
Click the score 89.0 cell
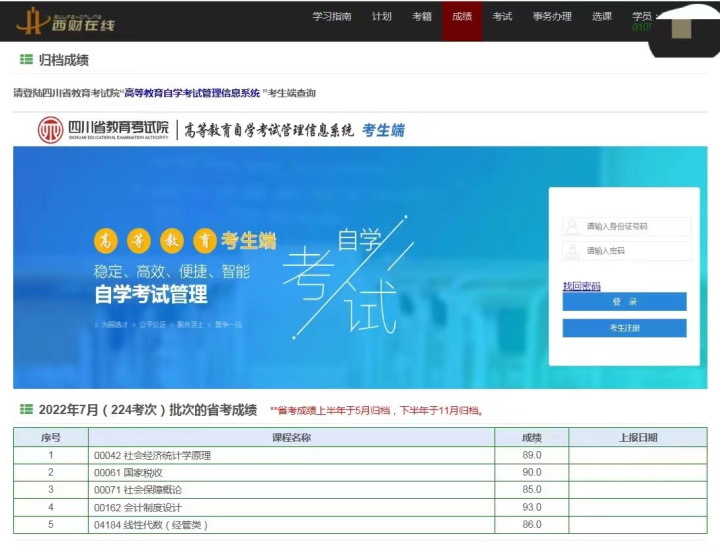click(x=532, y=455)
